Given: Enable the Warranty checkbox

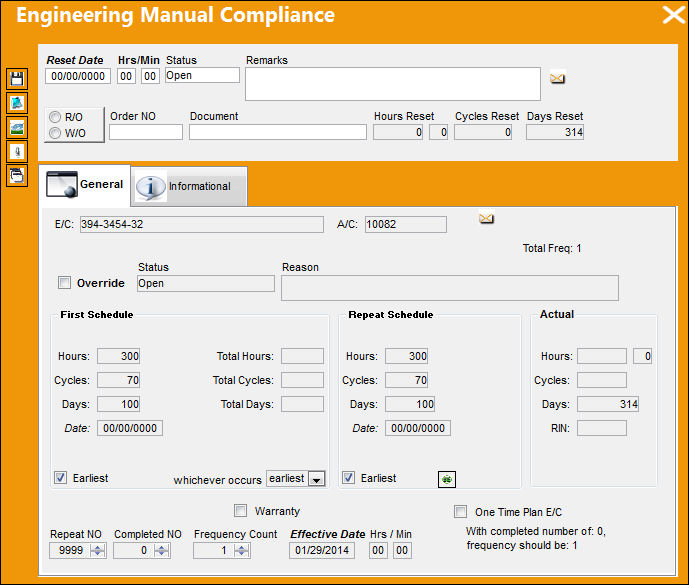Looking at the screenshot, I should (x=240, y=511).
